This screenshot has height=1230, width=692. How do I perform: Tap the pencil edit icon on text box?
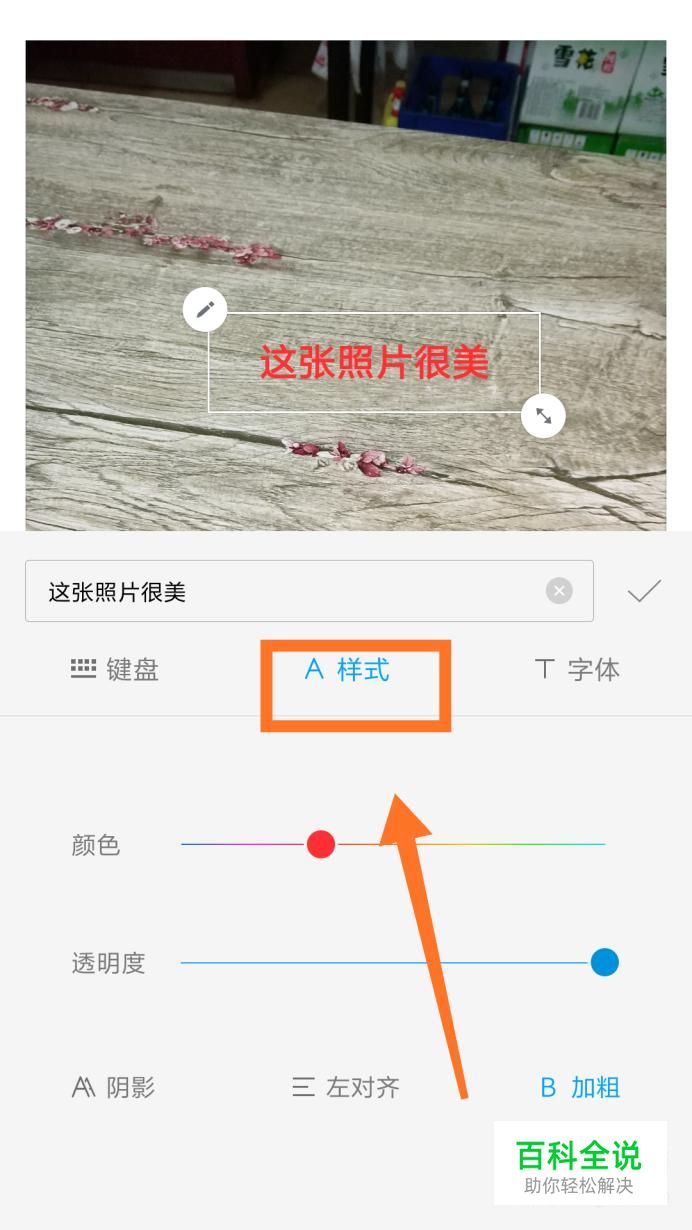(205, 309)
